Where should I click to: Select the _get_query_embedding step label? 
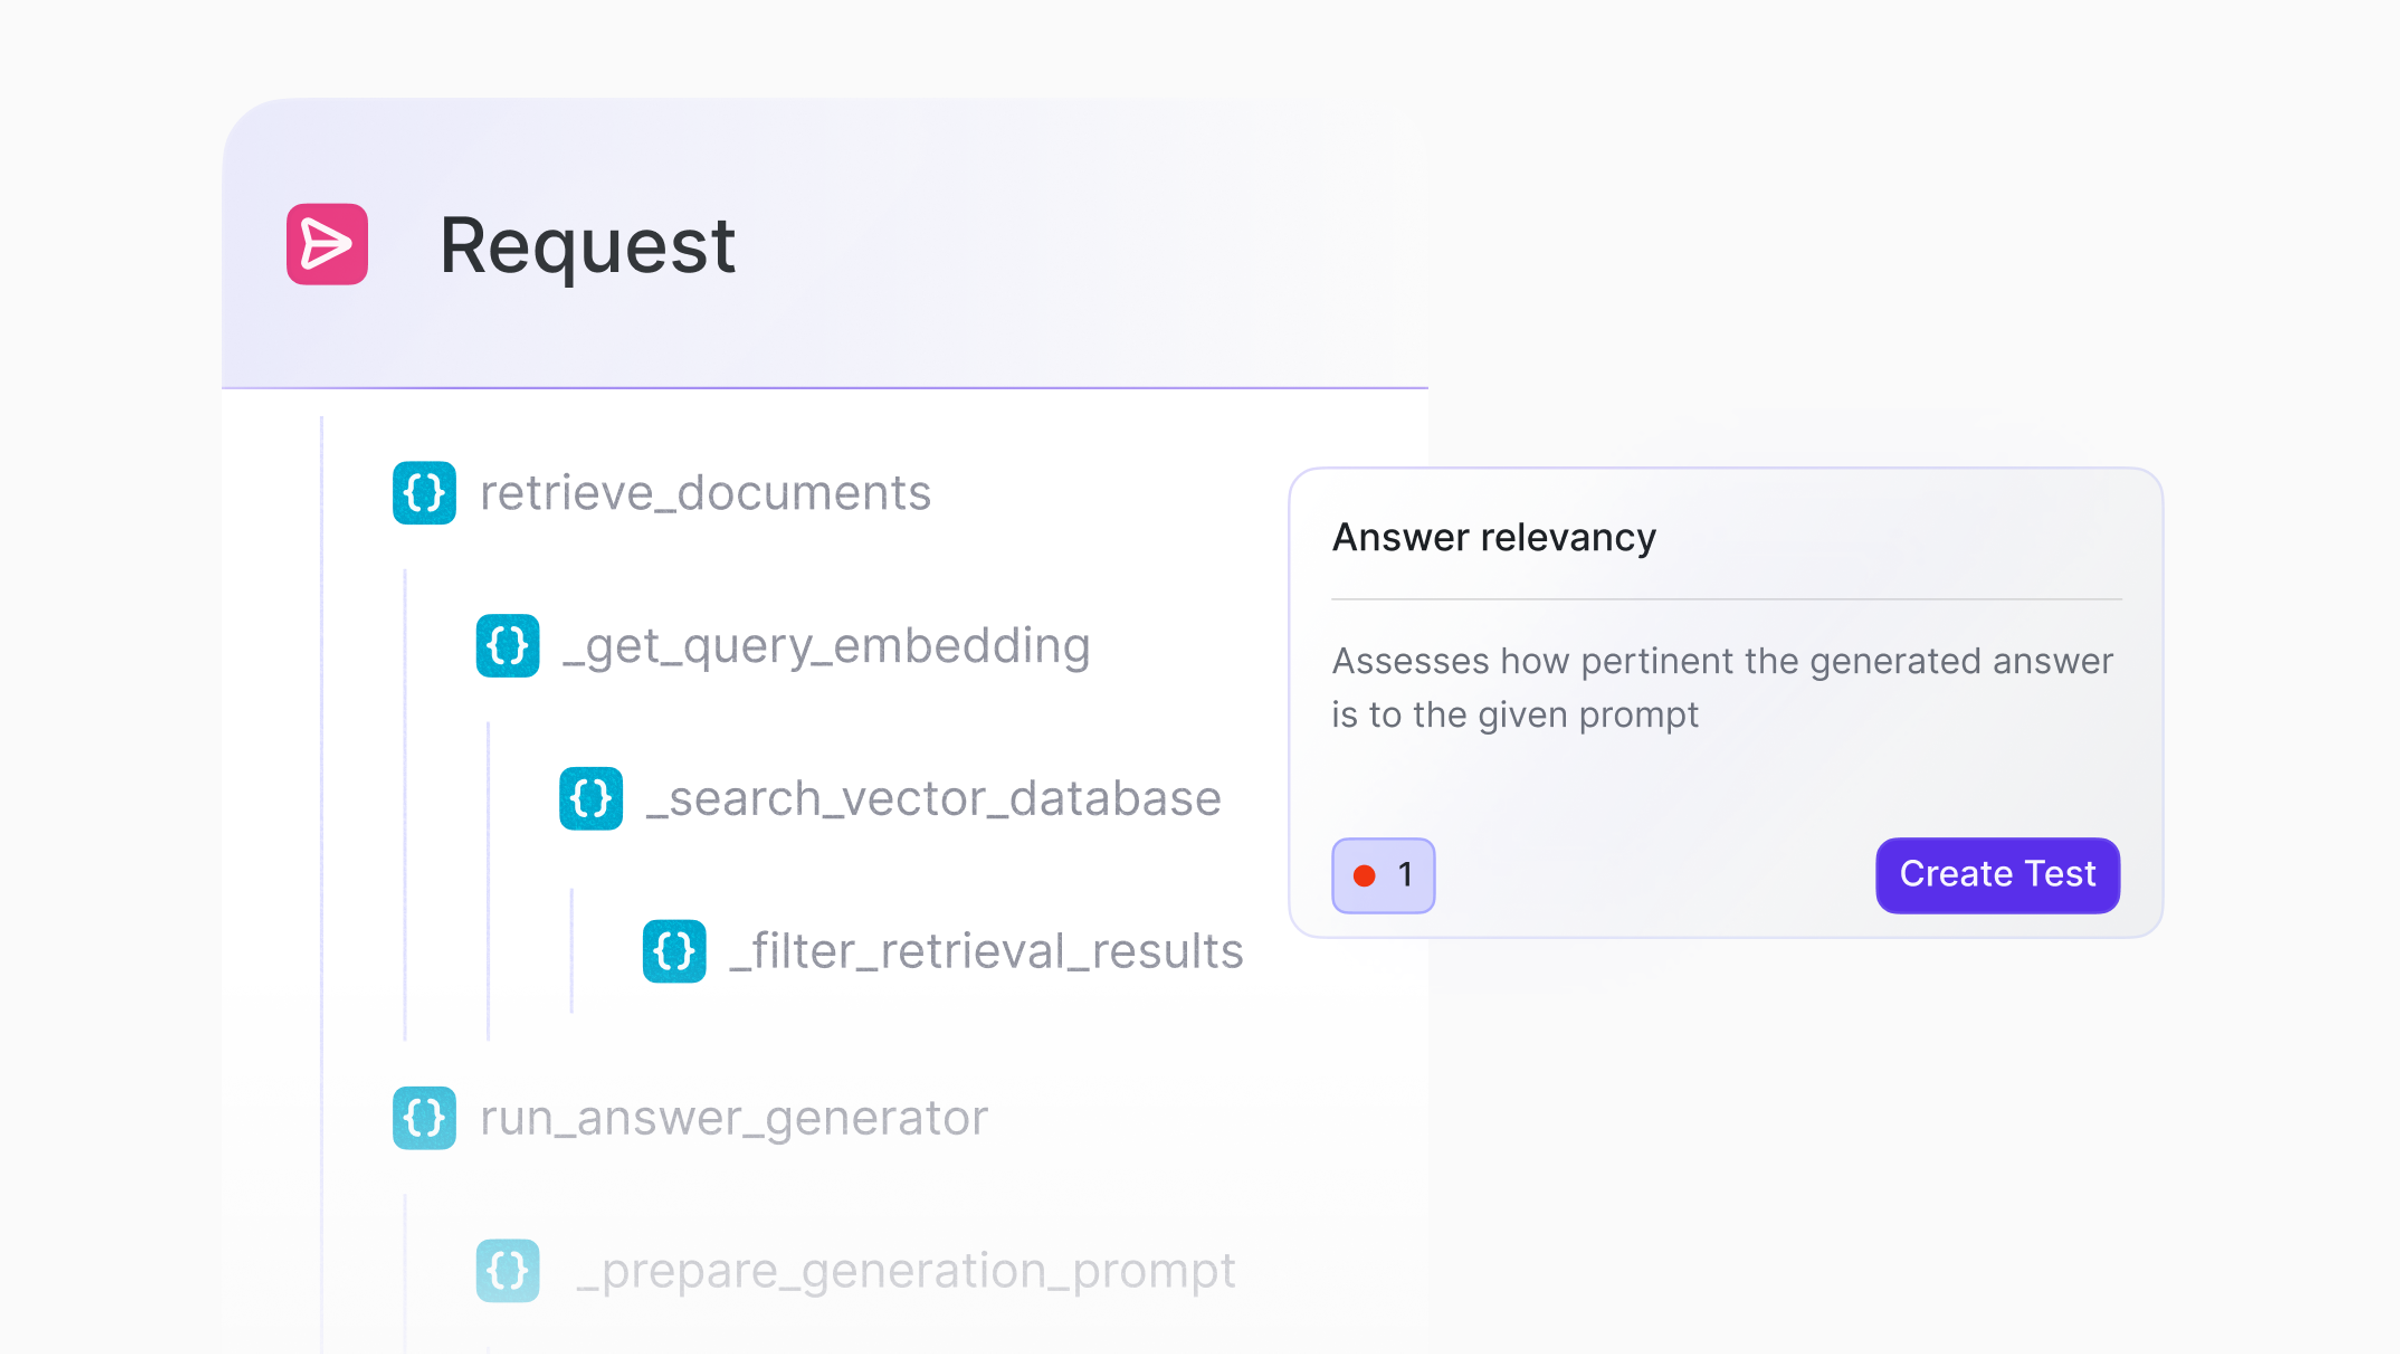pyautogui.click(x=826, y=646)
